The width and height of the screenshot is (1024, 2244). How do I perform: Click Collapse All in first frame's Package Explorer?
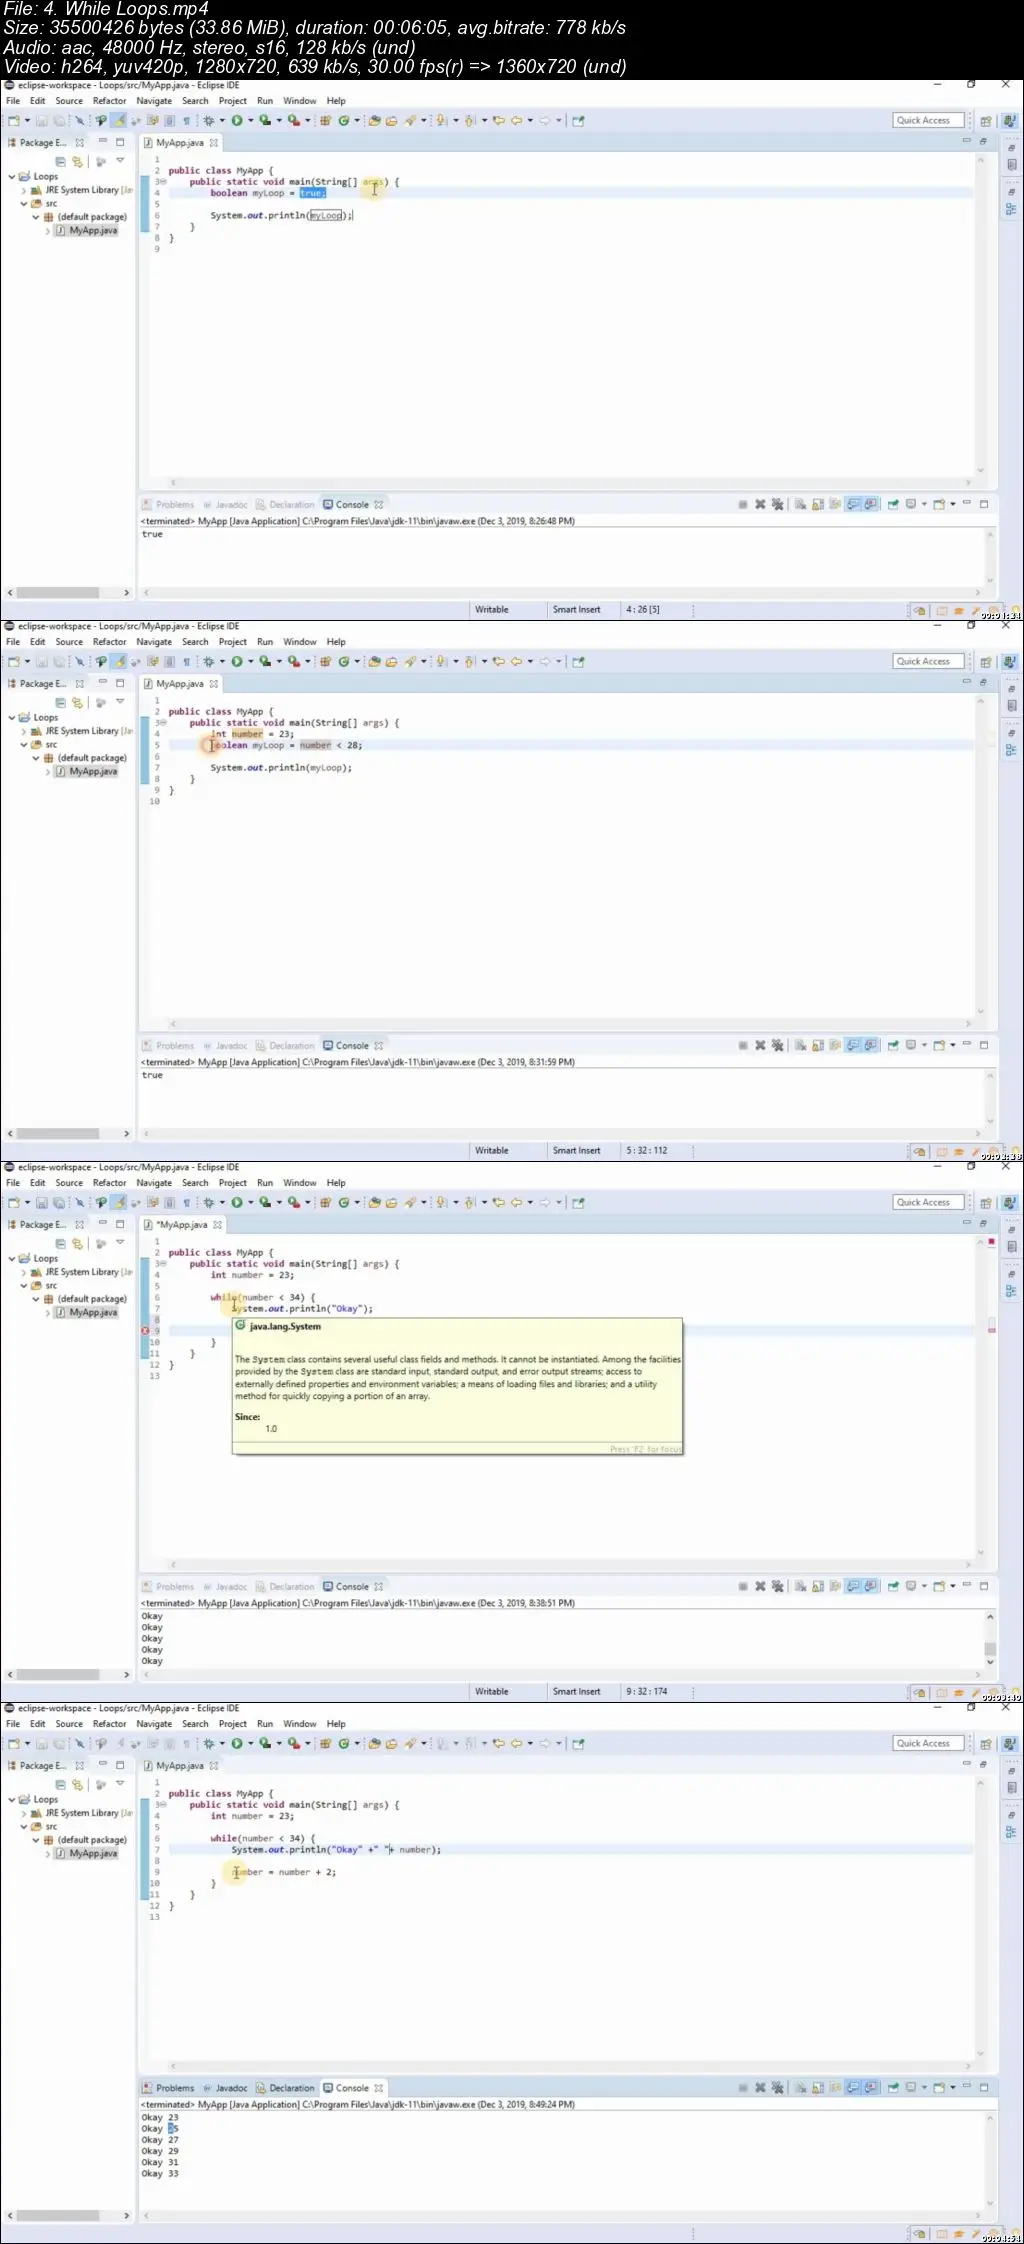tap(60, 161)
